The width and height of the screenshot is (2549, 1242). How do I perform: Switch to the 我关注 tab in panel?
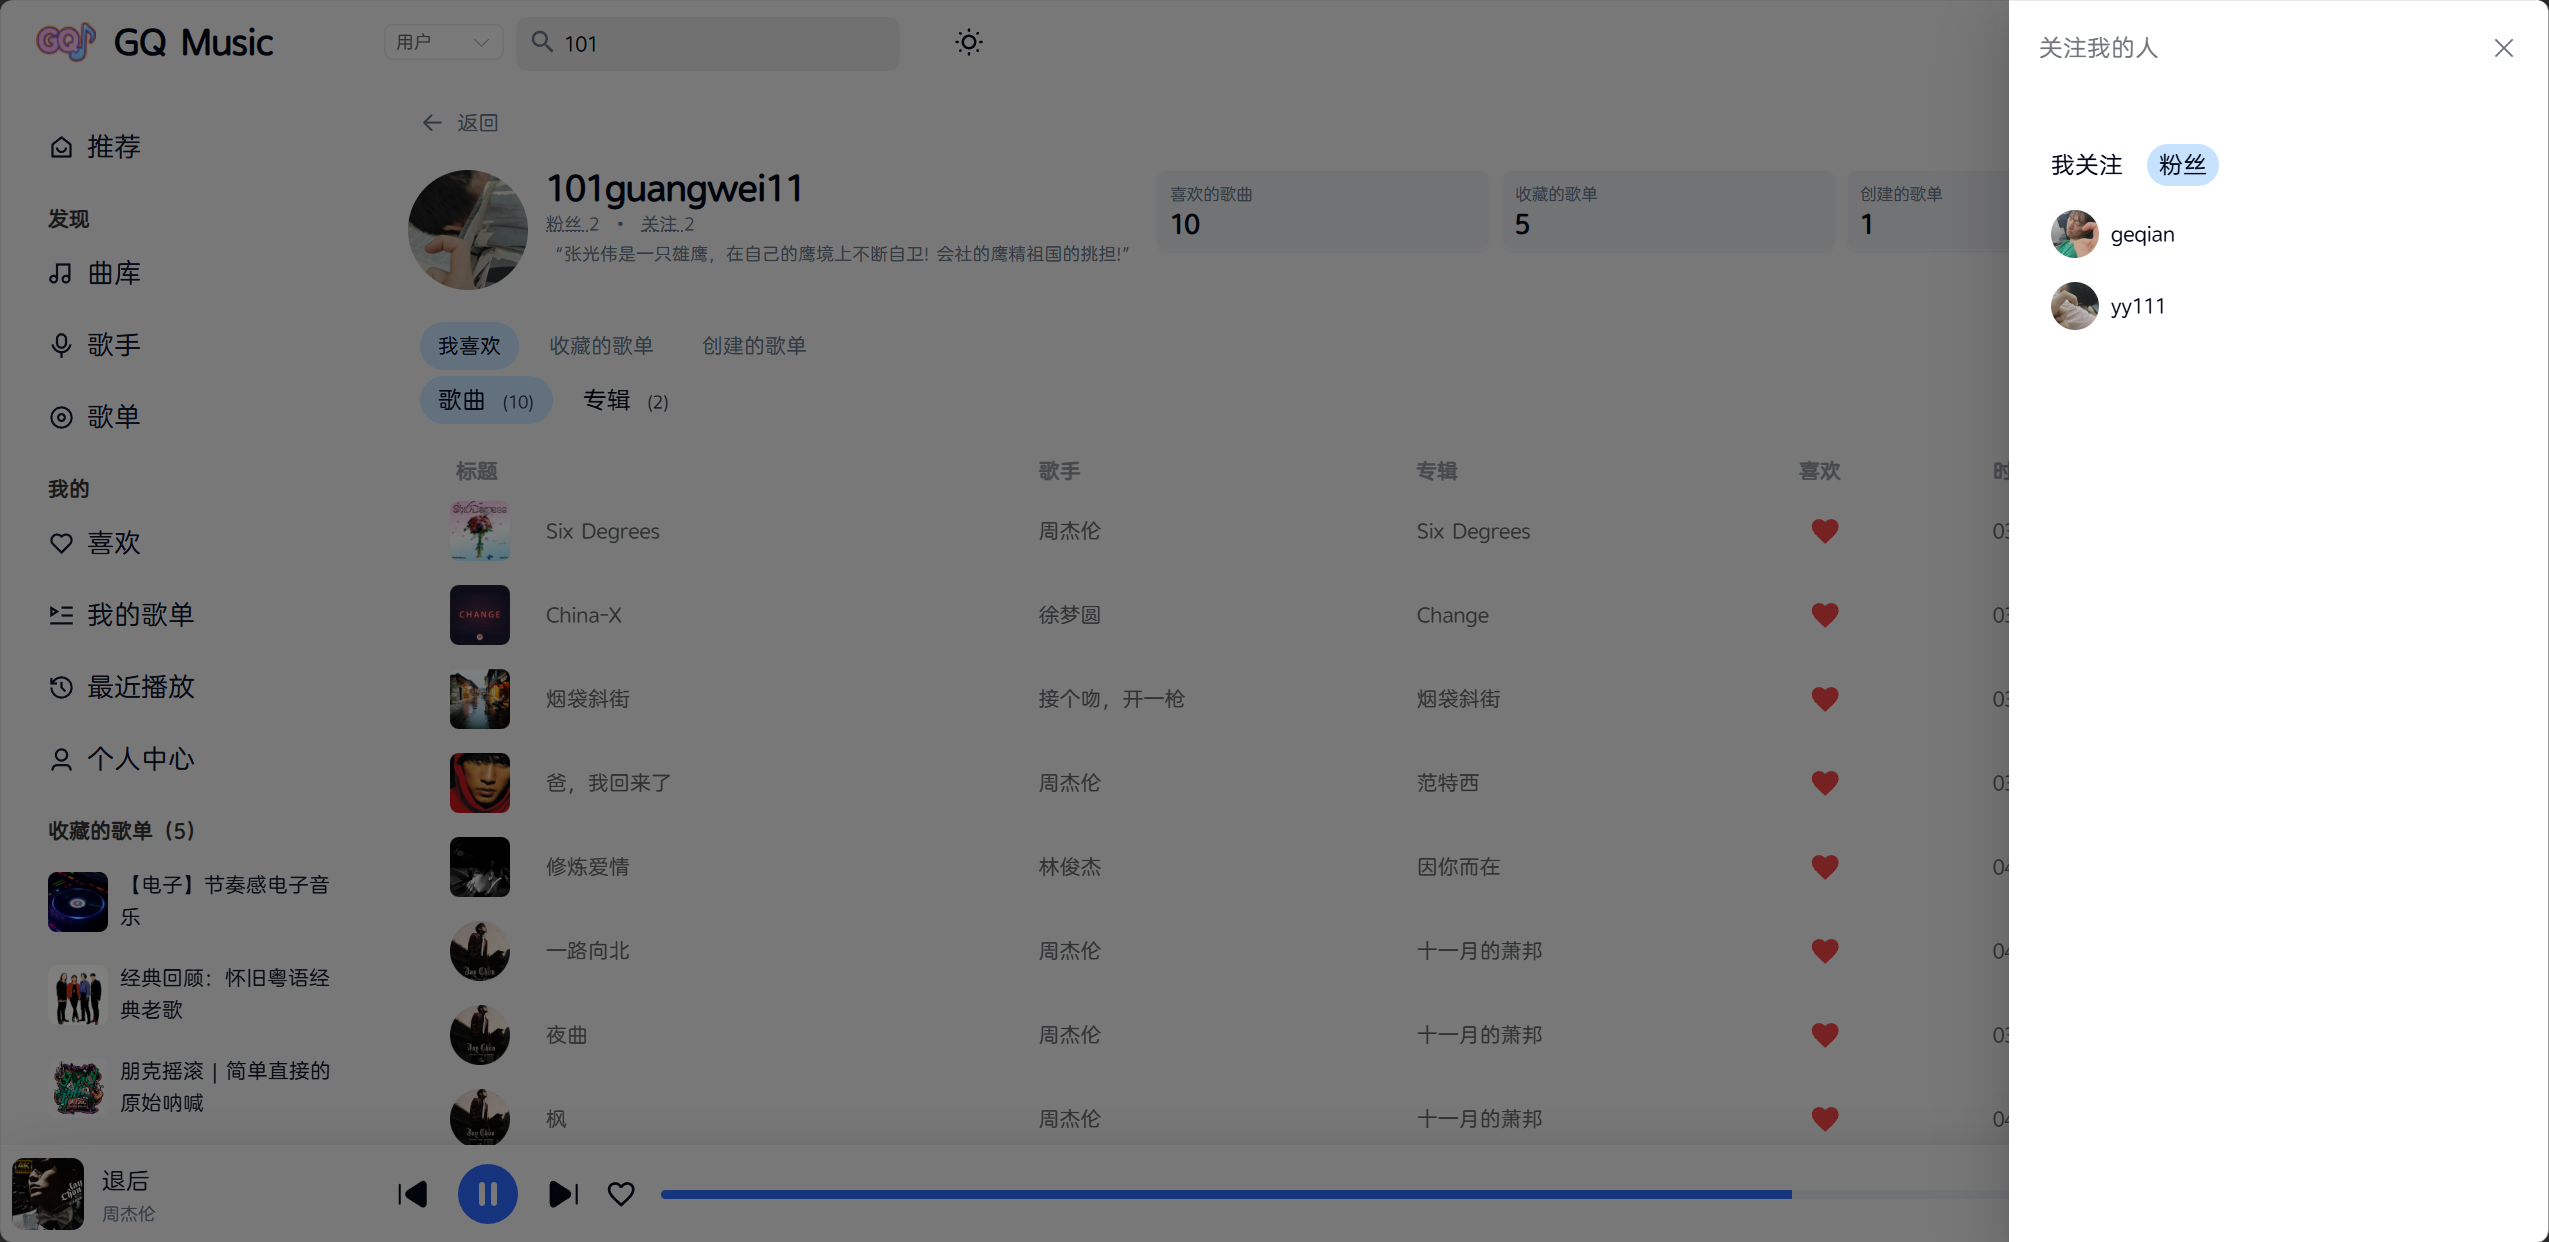[2086, 165]
